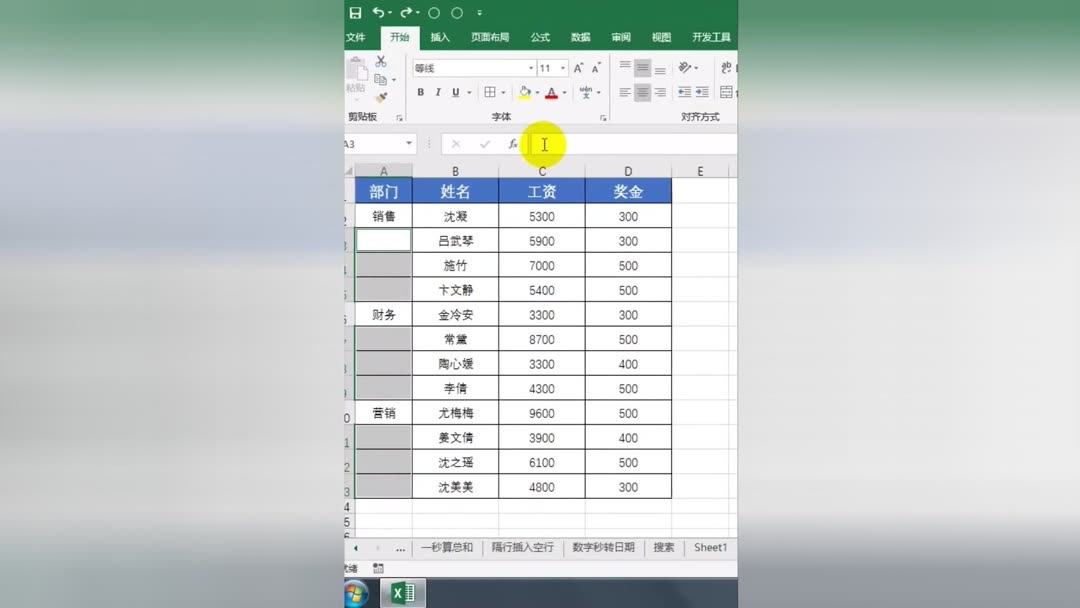Click the Undo arrow icon
Viewport: 1080px width, 608px height.
point(378,12)
